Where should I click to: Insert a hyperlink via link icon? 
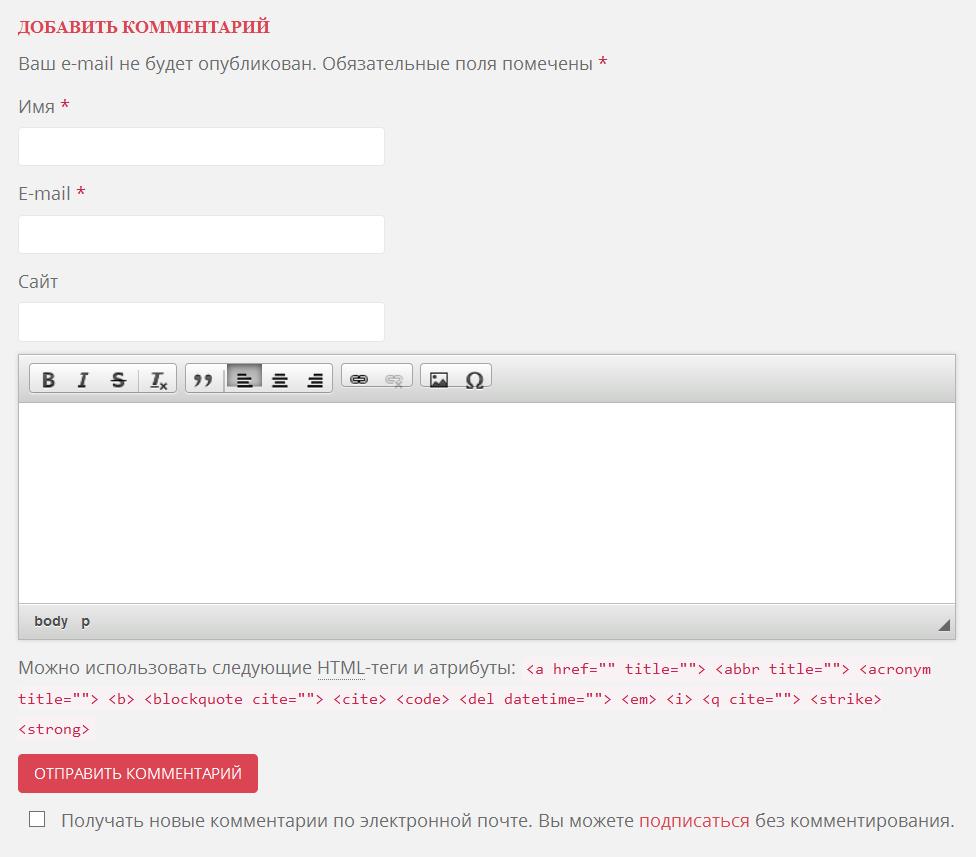click(x=359, y=379)
